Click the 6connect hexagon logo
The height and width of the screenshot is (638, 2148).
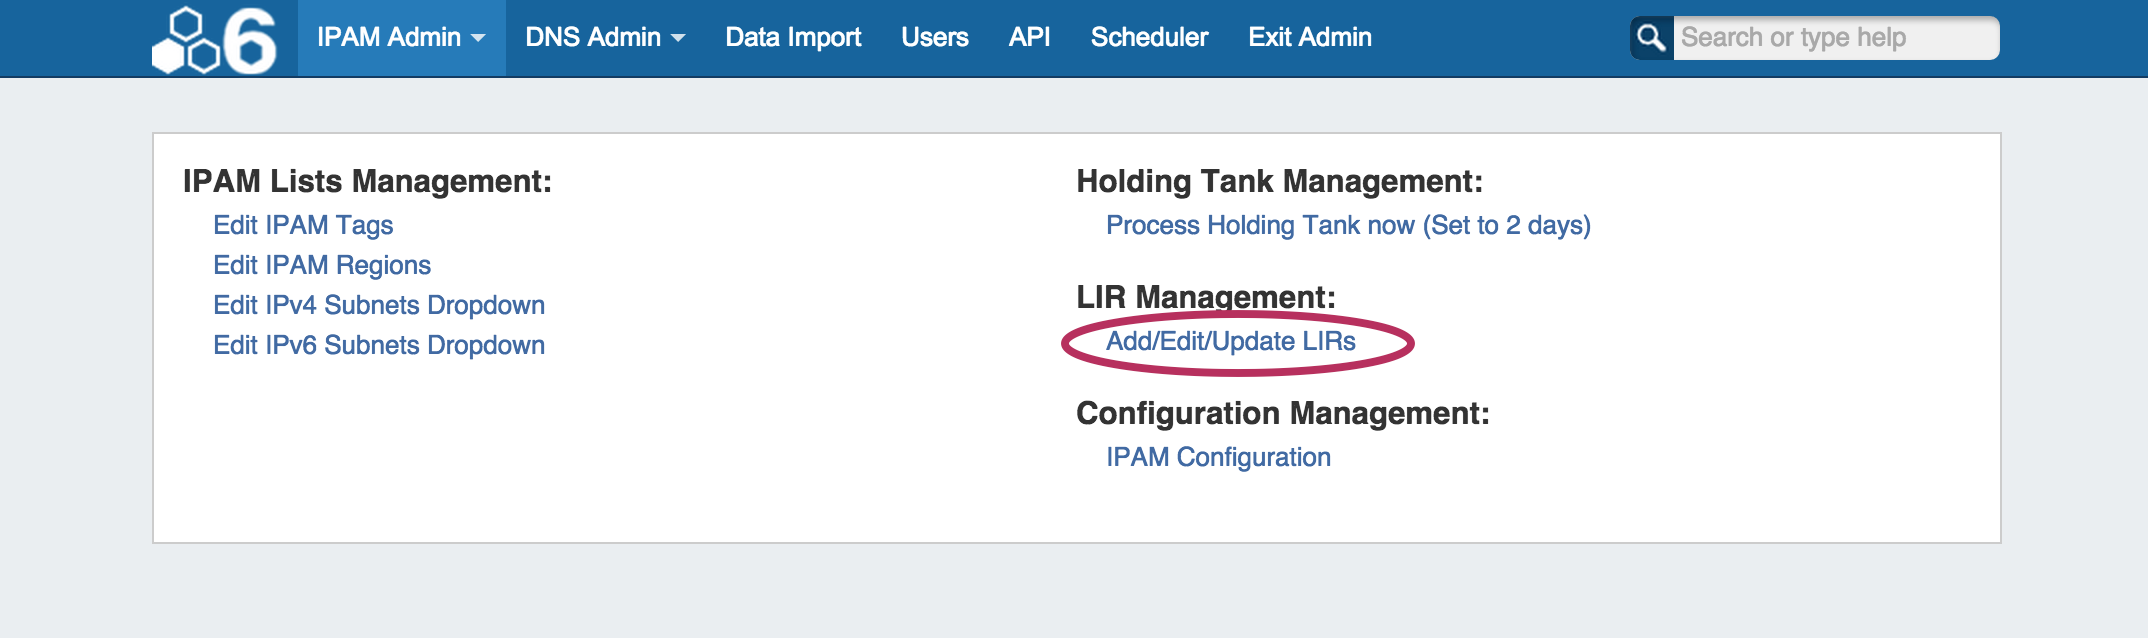186,41
